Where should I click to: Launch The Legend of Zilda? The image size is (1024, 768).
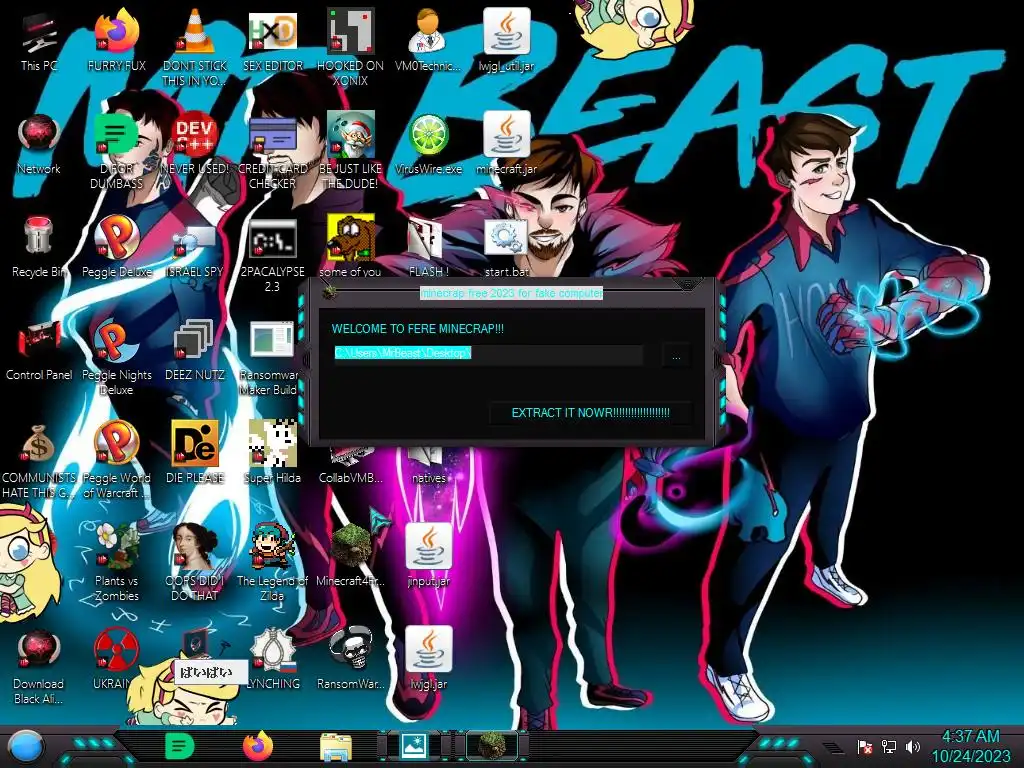pos(272,563)
